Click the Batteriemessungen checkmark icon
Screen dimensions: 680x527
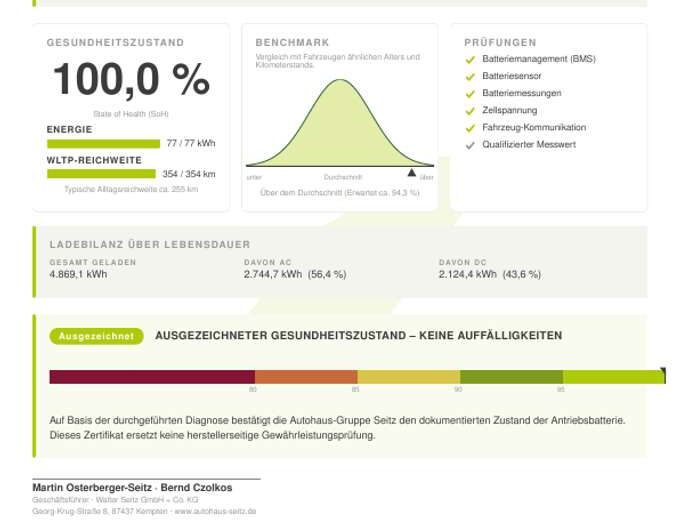click(470, 94)
